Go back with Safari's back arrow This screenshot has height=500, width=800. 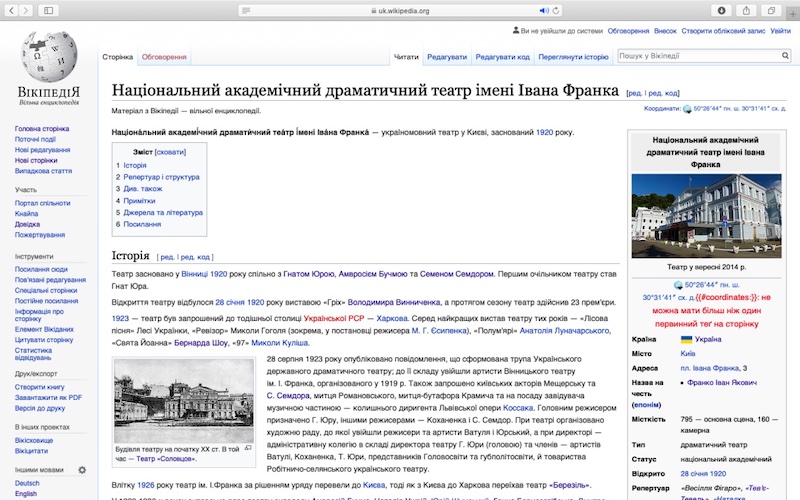coord(11,10)
